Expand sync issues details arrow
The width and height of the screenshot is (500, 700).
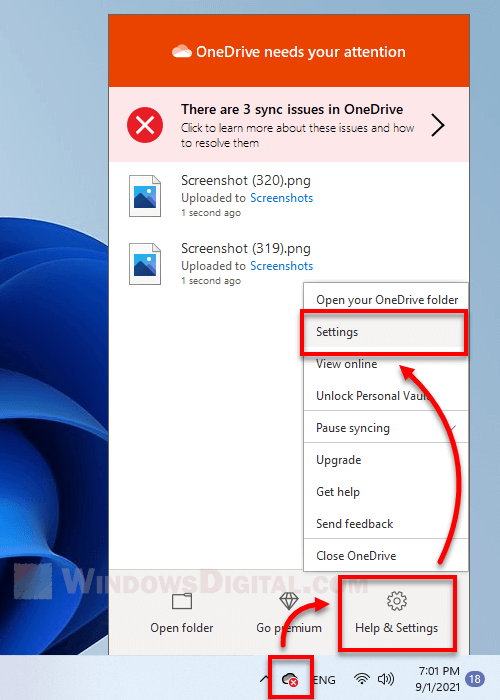point(438,125)
